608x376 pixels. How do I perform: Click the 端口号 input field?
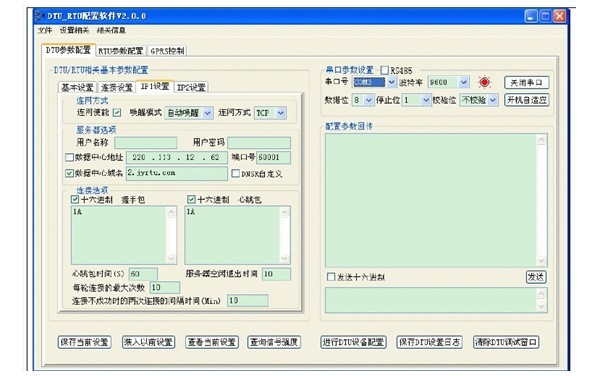click(x=273, y=157)
